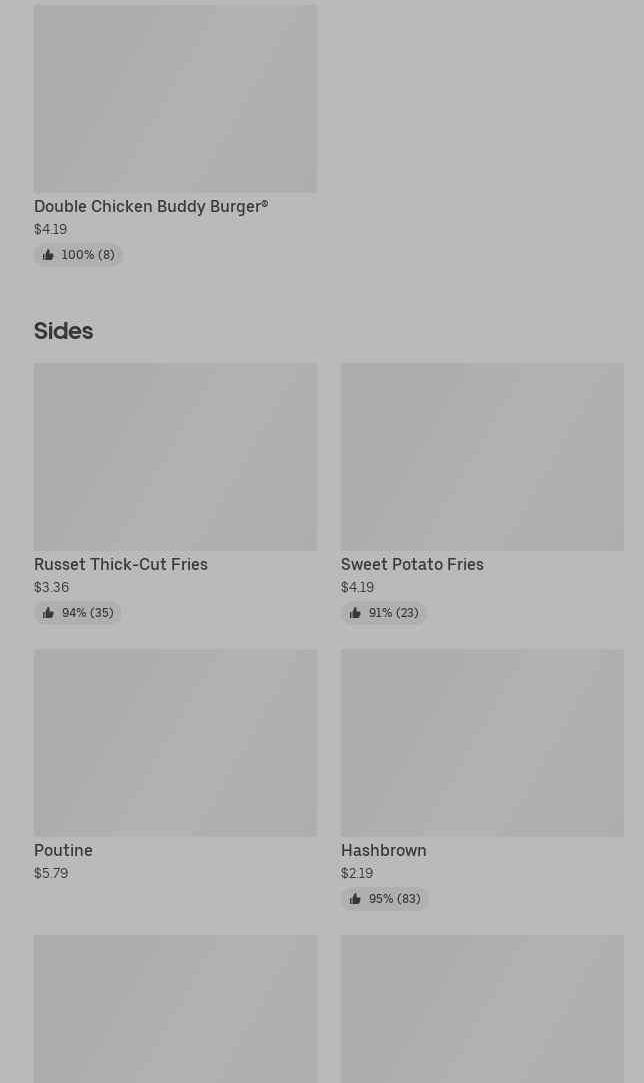Select the Poutine item title
Viewport: 644px width, 1083px height.
(x=64, y=850)
